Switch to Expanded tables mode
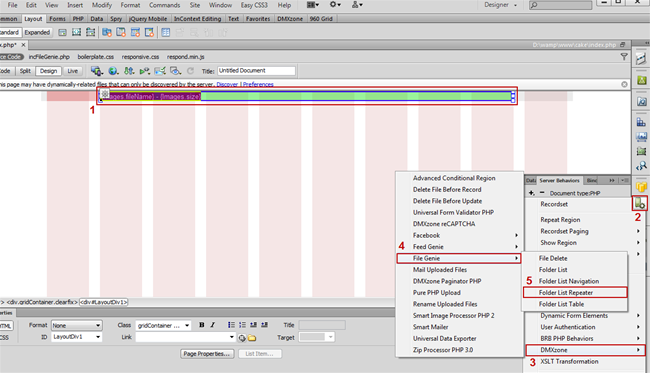Viewport: 650px width, 373px height. pos(37,32)
